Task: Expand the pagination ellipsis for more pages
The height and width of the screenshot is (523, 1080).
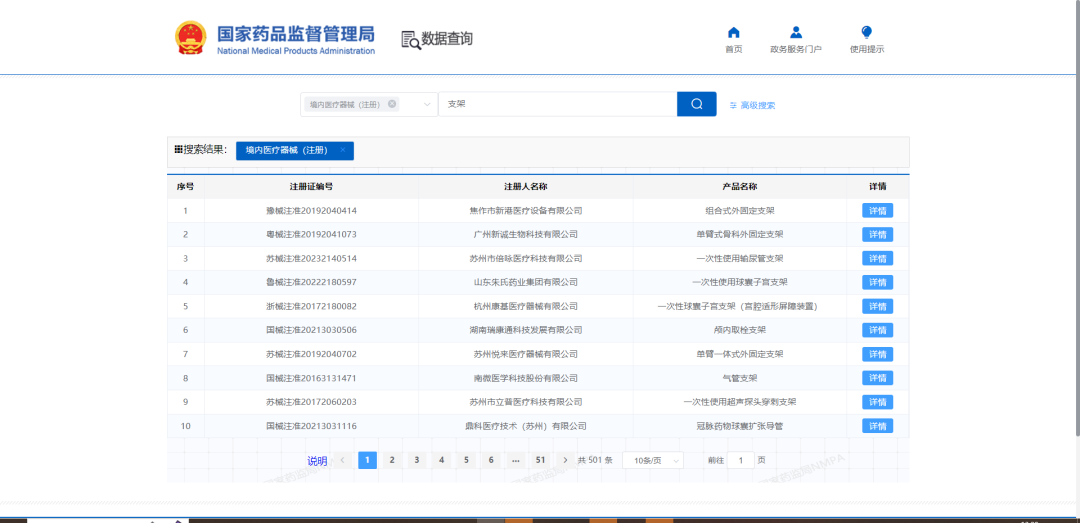Action: pyautogui.click(x=515, y=460)
